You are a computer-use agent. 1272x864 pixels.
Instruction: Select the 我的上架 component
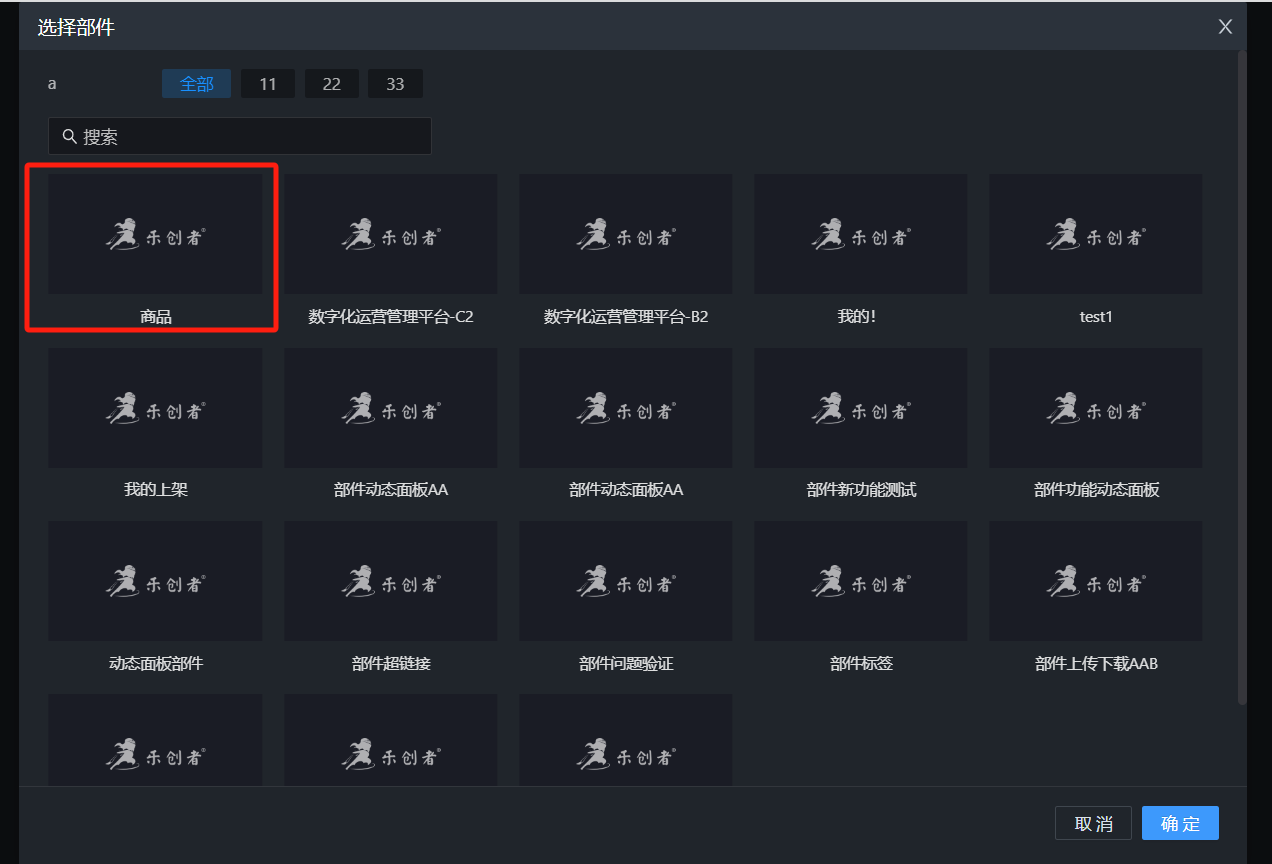coord(155,408)
